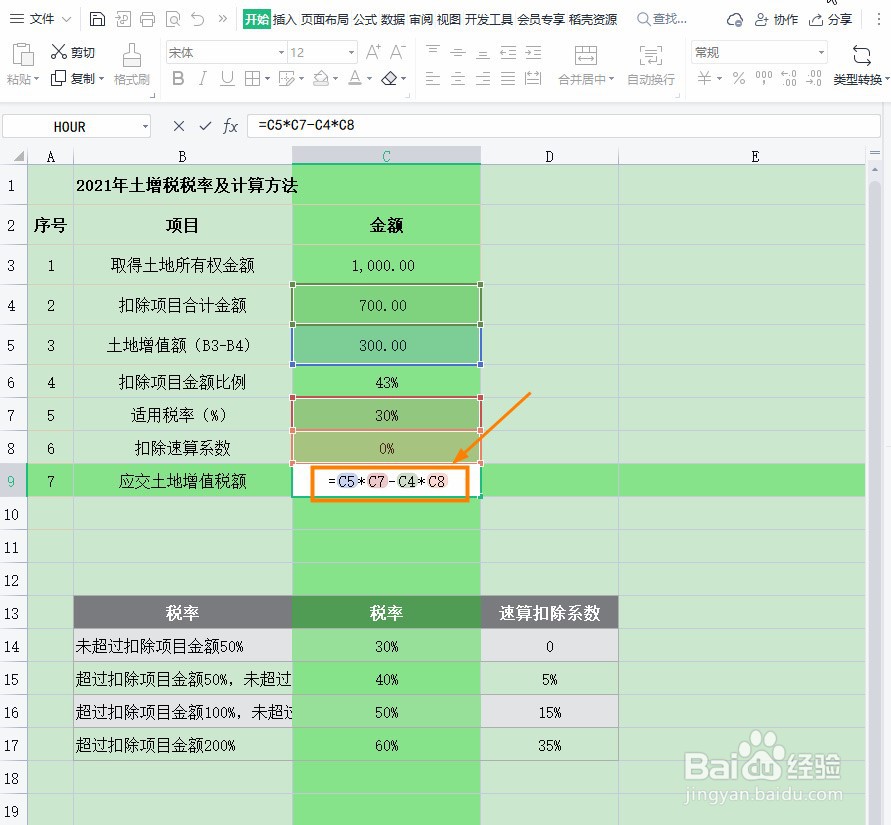
Task: Toggle bold formatting
Action: (177, 77)
